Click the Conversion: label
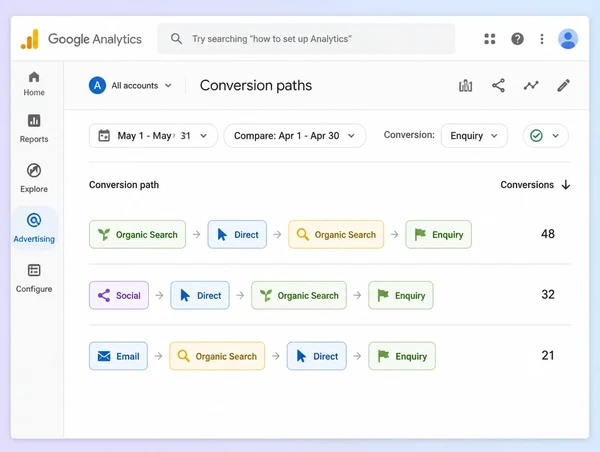The height and width of the screenshot is (452, 600). pos(409,135)
